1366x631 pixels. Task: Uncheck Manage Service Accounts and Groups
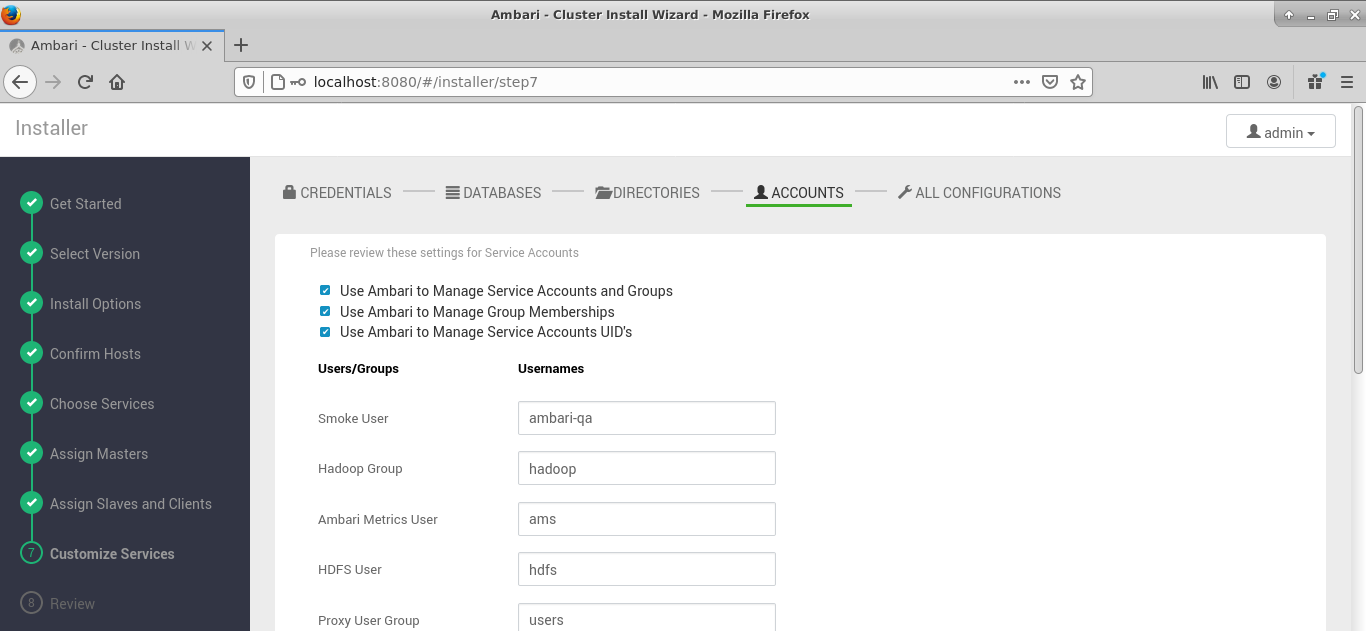325,291
